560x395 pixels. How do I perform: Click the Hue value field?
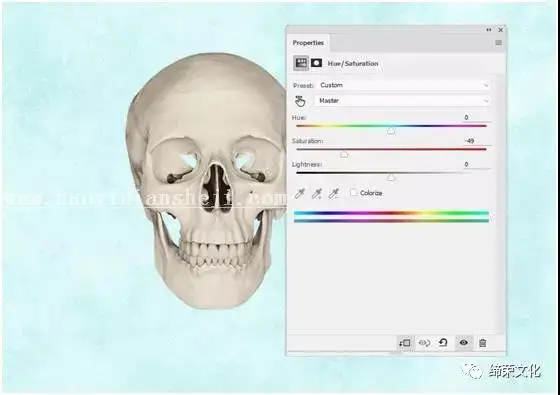click(476, 118)
